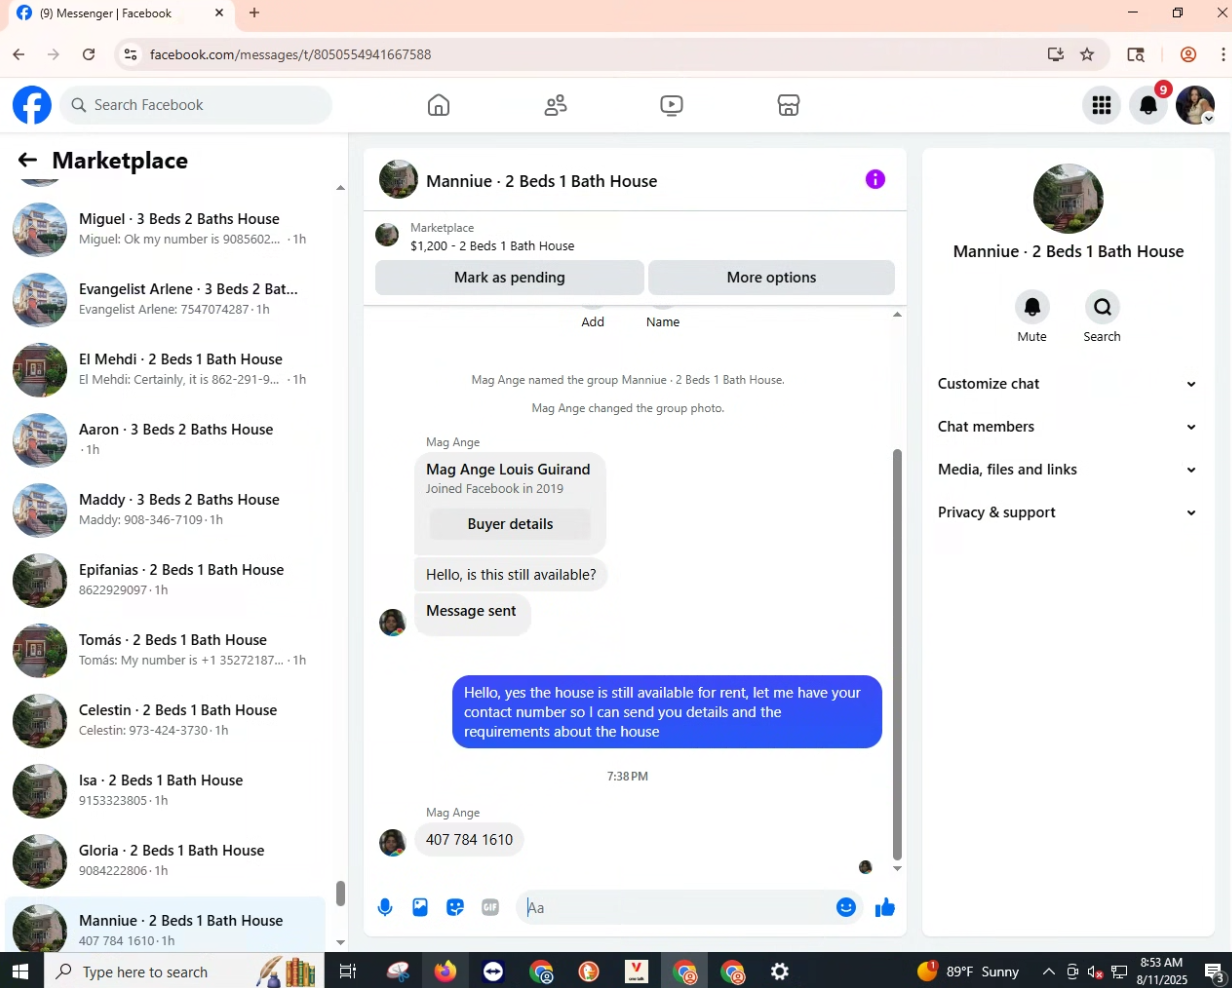
Task: View Buyer details for Mag Ange
Action: [x=510, y=524]
